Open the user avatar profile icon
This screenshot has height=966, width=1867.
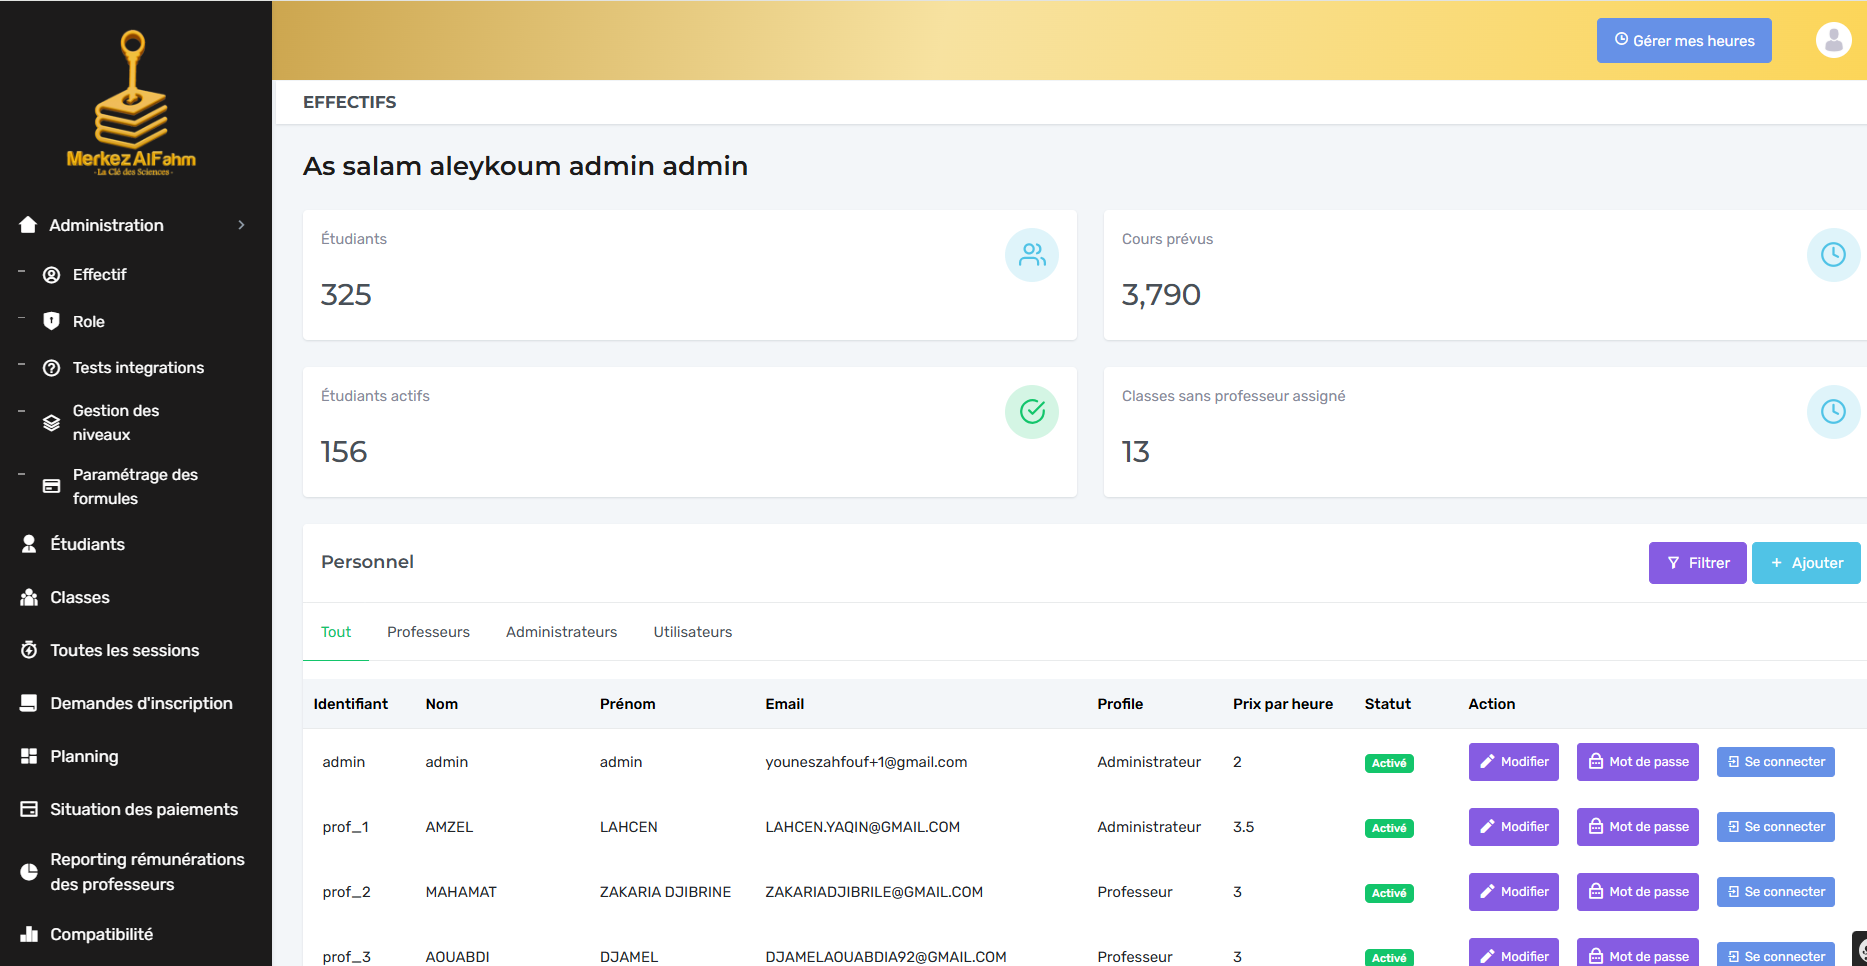pos(1833,40)
